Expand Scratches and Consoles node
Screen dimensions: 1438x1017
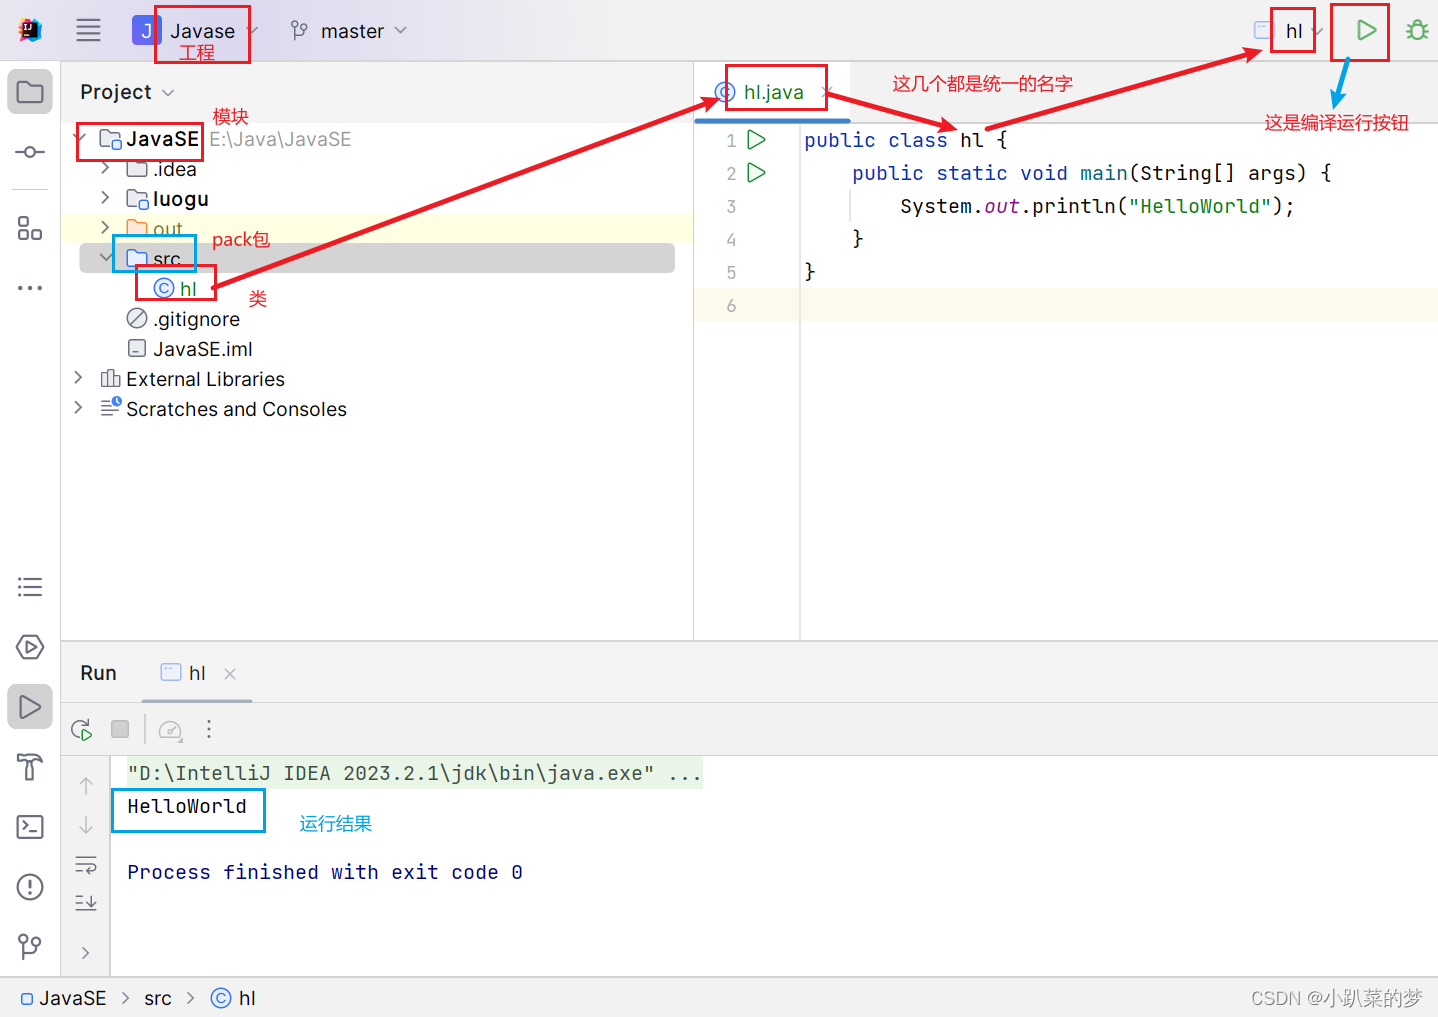pyautogui.click(x=78, y=408)
